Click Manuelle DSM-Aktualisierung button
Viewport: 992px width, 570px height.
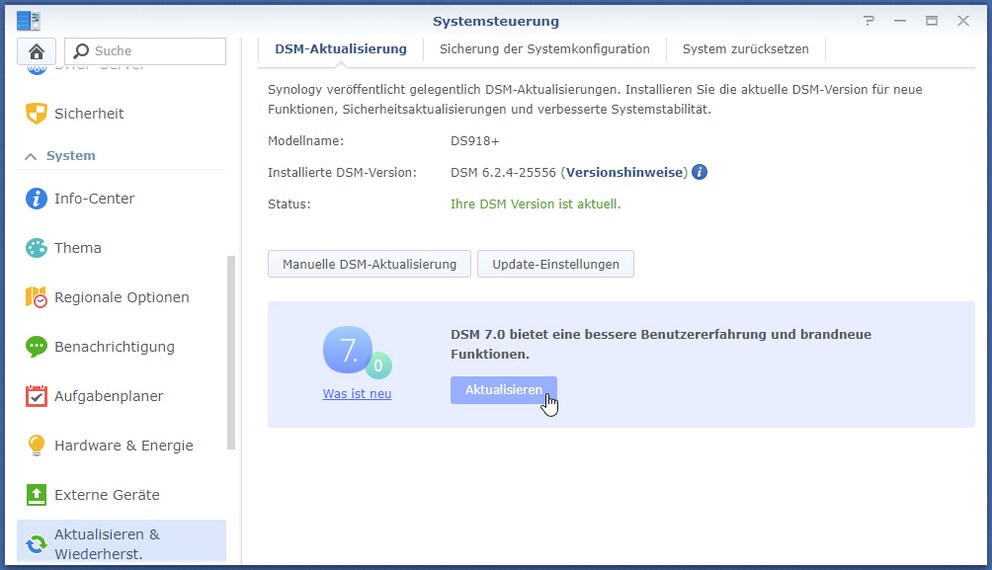click(x=369, y=264)
